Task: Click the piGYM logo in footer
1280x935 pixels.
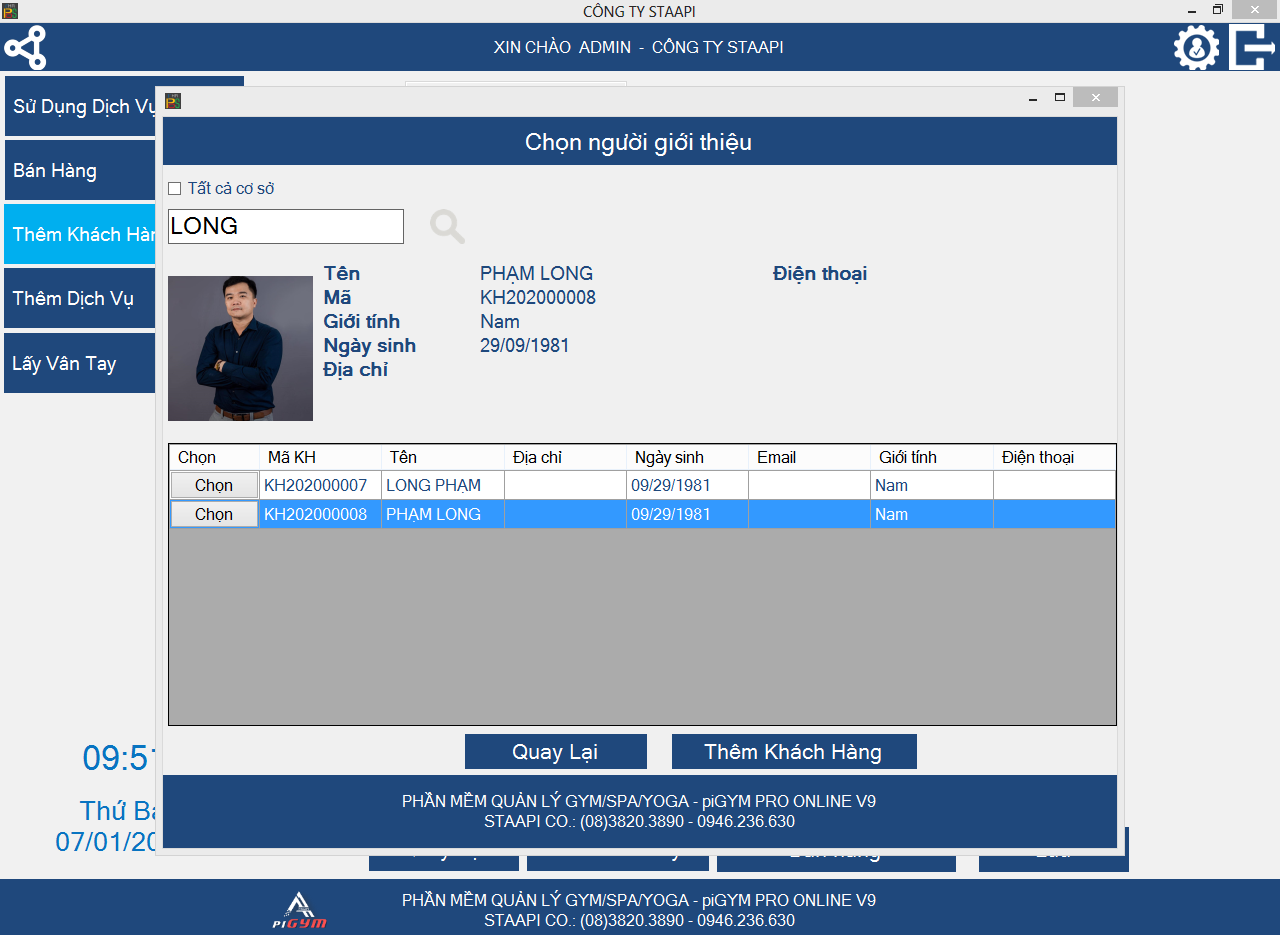Action: (300, 910)
